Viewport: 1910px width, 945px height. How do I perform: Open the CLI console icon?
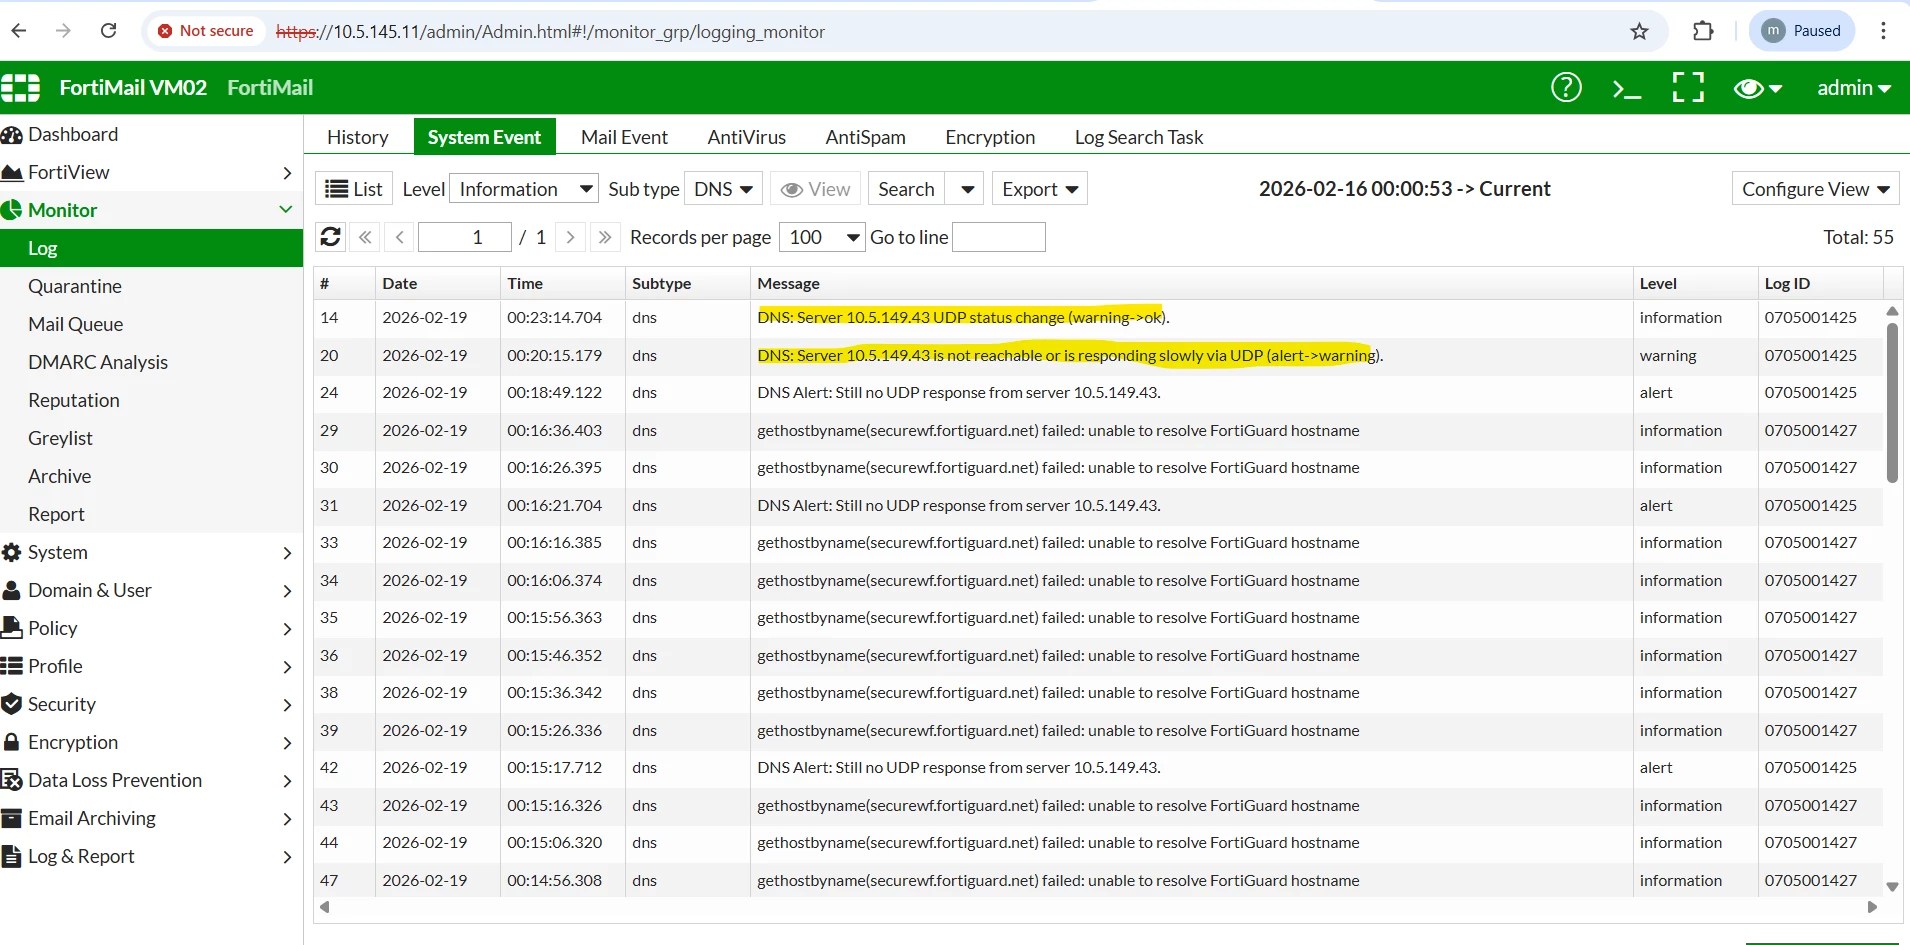pos(1627,89)
